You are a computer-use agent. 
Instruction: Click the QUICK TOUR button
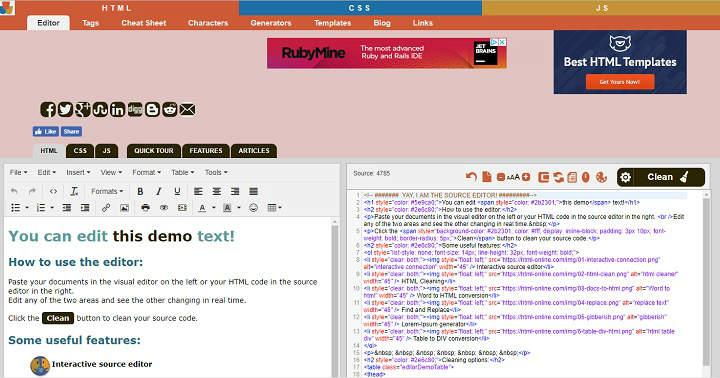coord(154,151)
